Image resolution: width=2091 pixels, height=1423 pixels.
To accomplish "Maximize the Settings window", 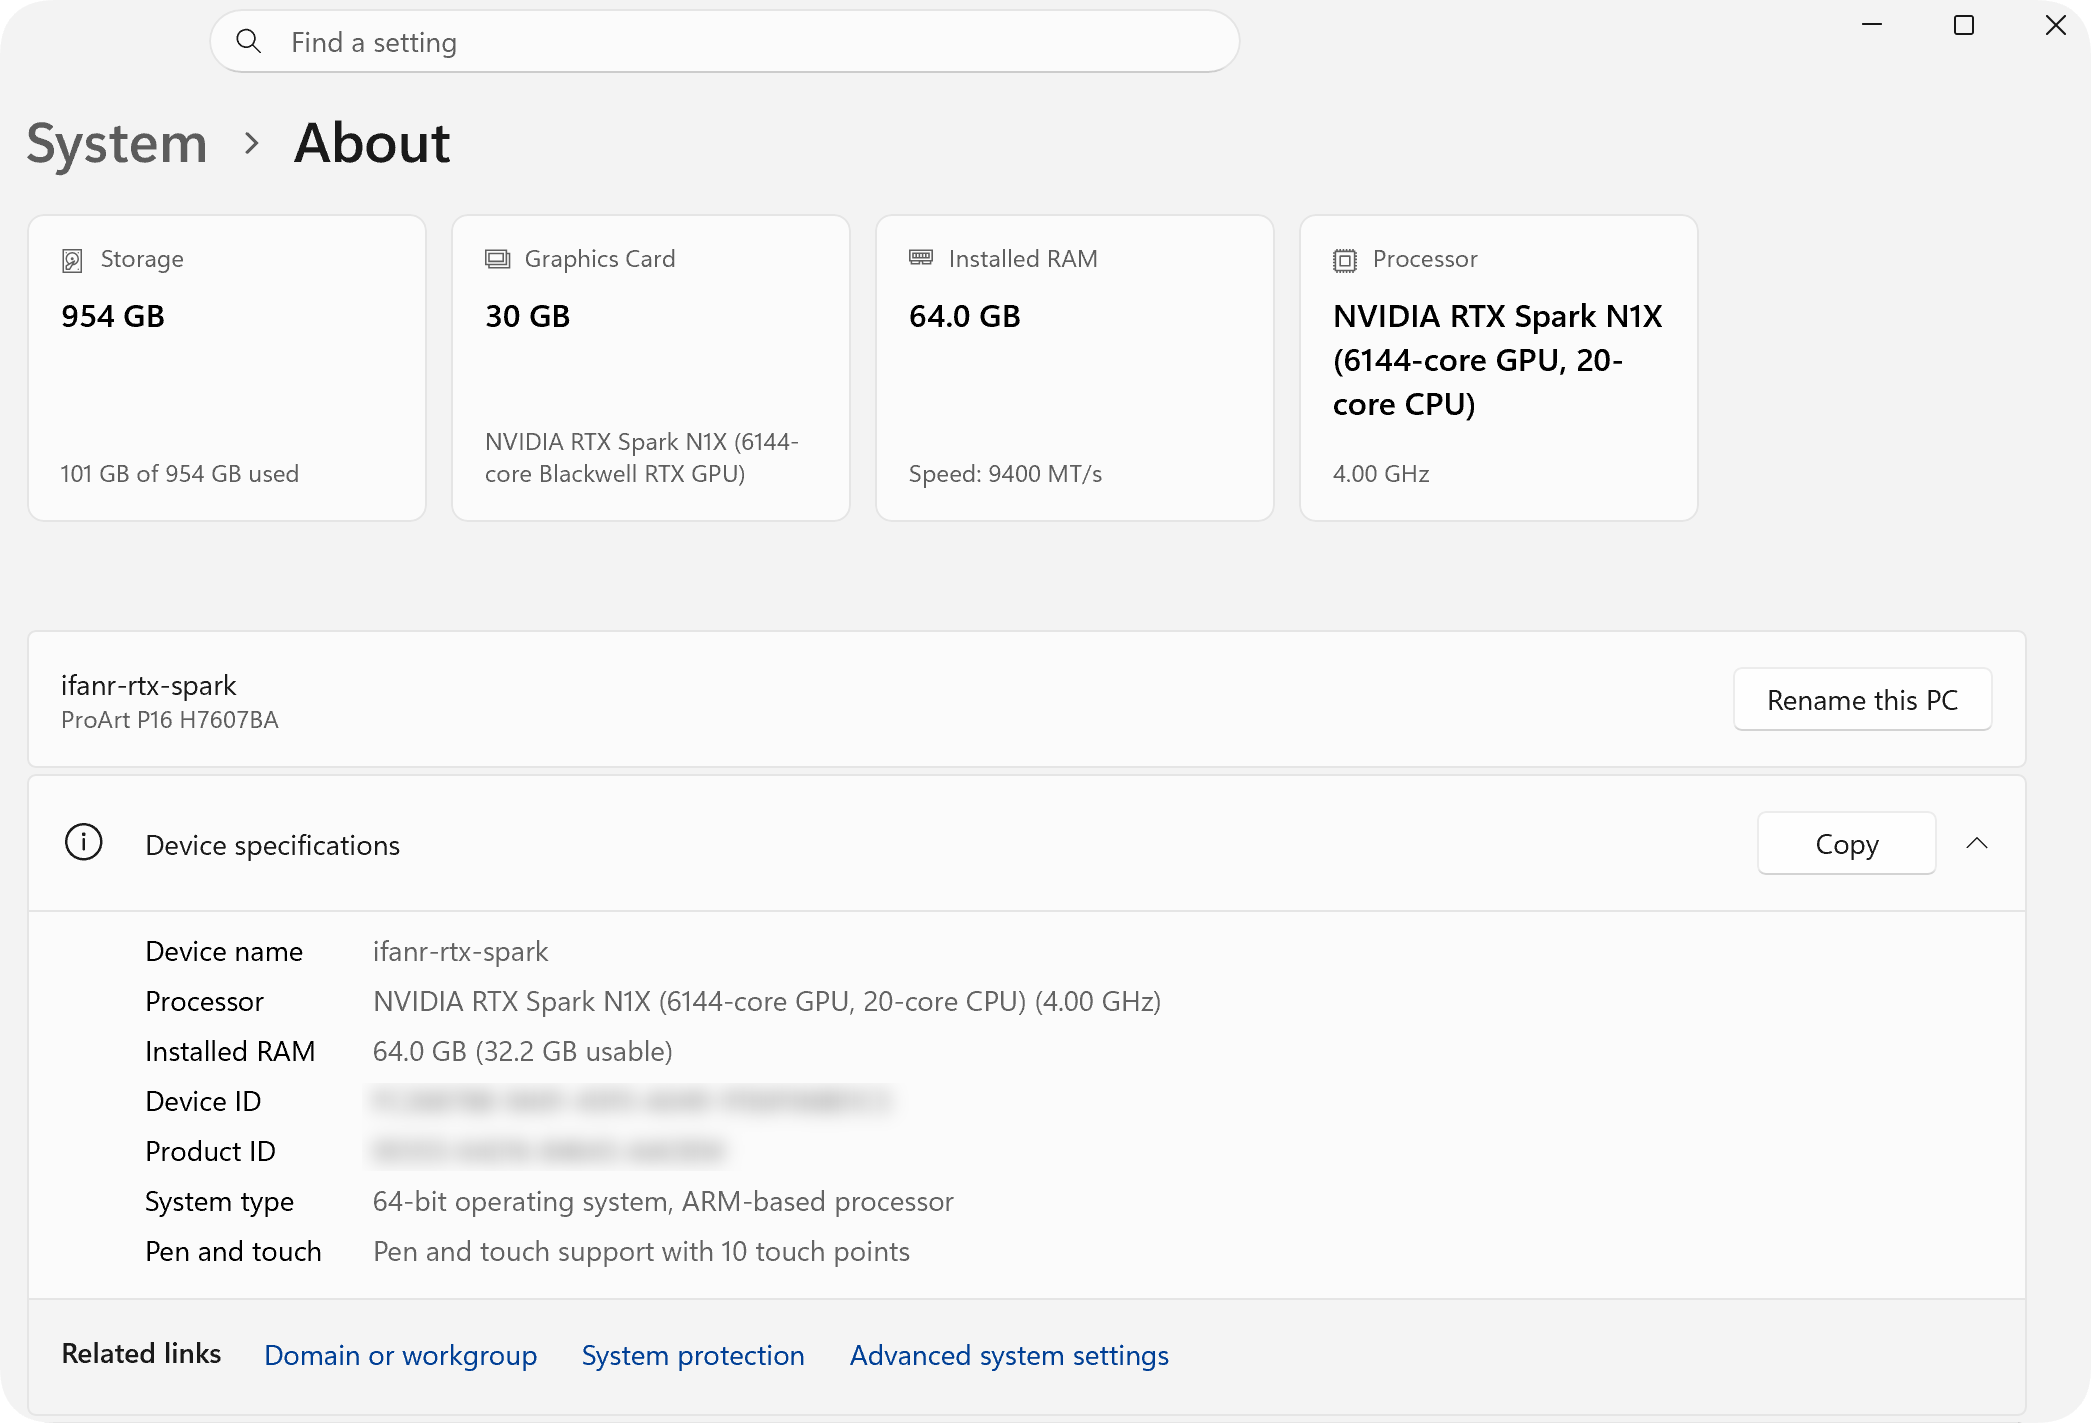I will pos(1964,25).
